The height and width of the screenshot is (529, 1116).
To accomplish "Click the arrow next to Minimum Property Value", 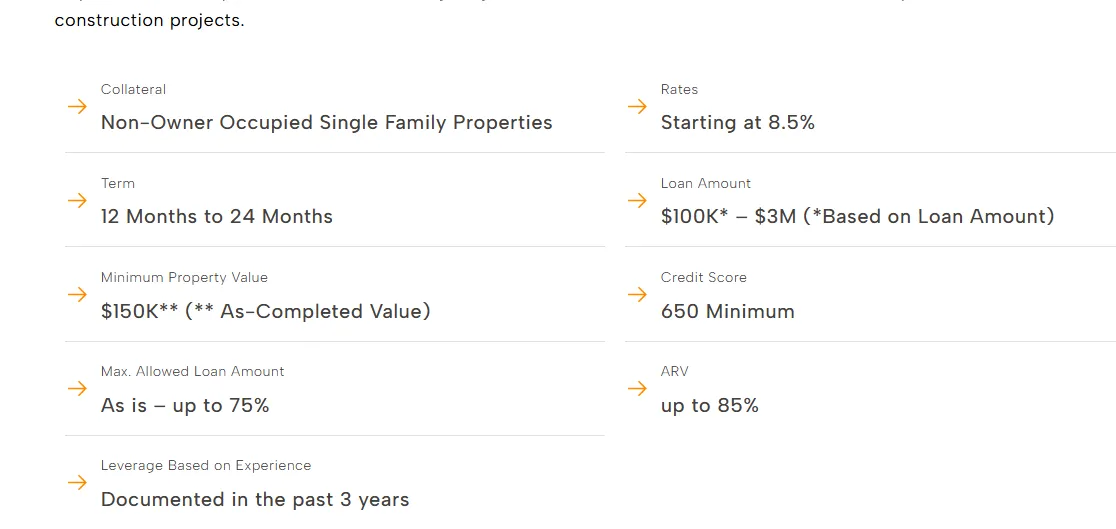I will [77, 295].
